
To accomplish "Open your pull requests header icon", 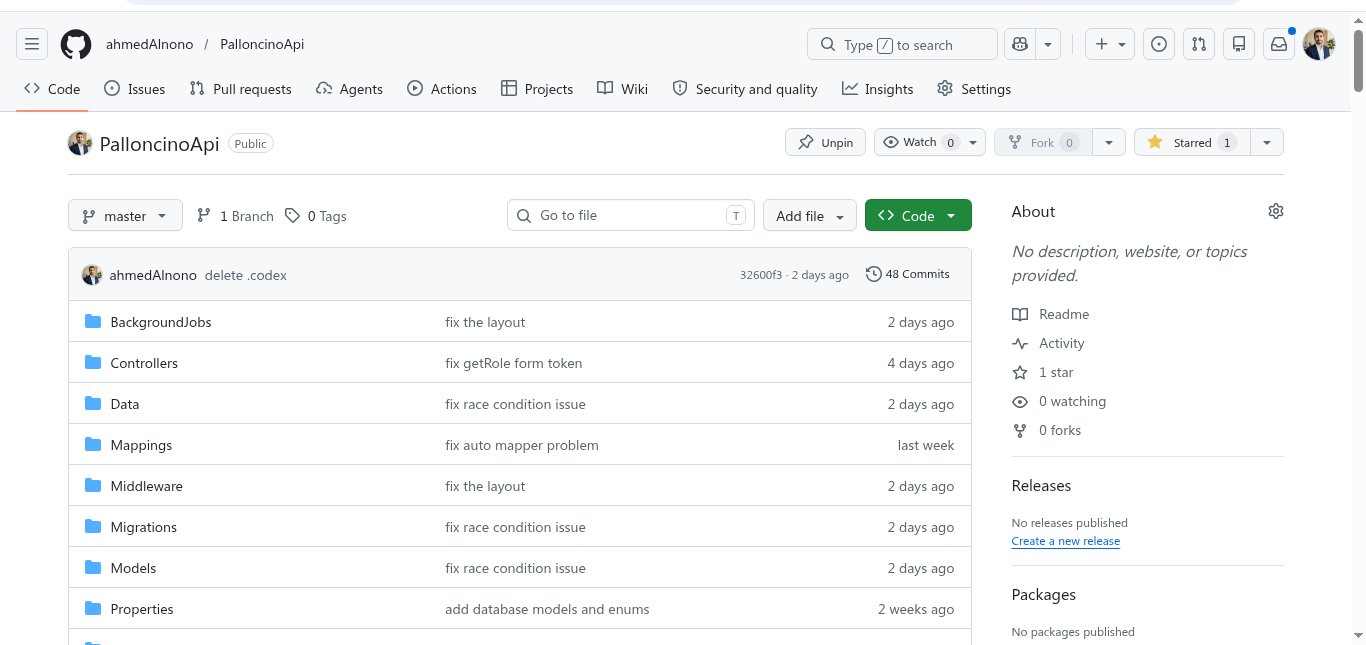I will [x=1199, y=44].
